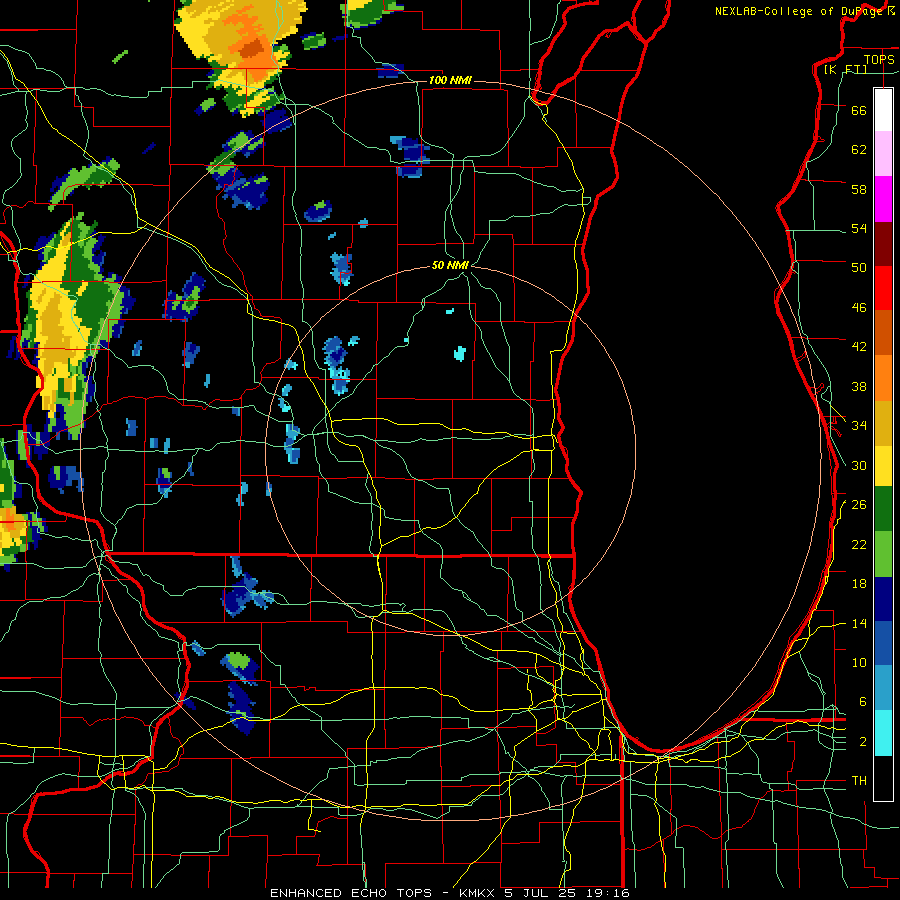This screenshot has height=900, width=900.
Task: Pick the dark green legend swatch
Action: 883,509
